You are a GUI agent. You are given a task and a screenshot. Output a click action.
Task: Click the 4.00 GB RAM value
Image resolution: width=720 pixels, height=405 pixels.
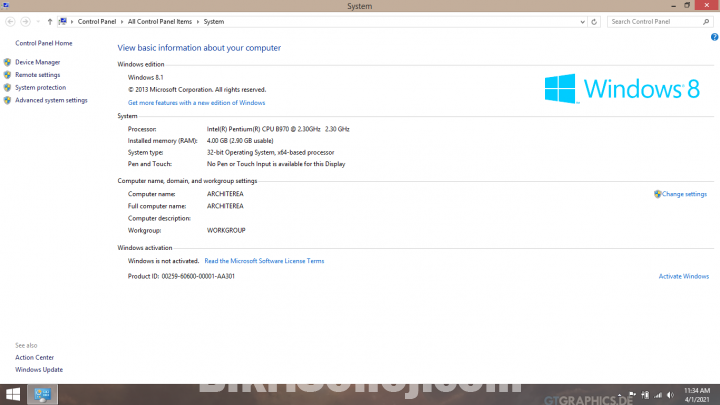(240, 141)
